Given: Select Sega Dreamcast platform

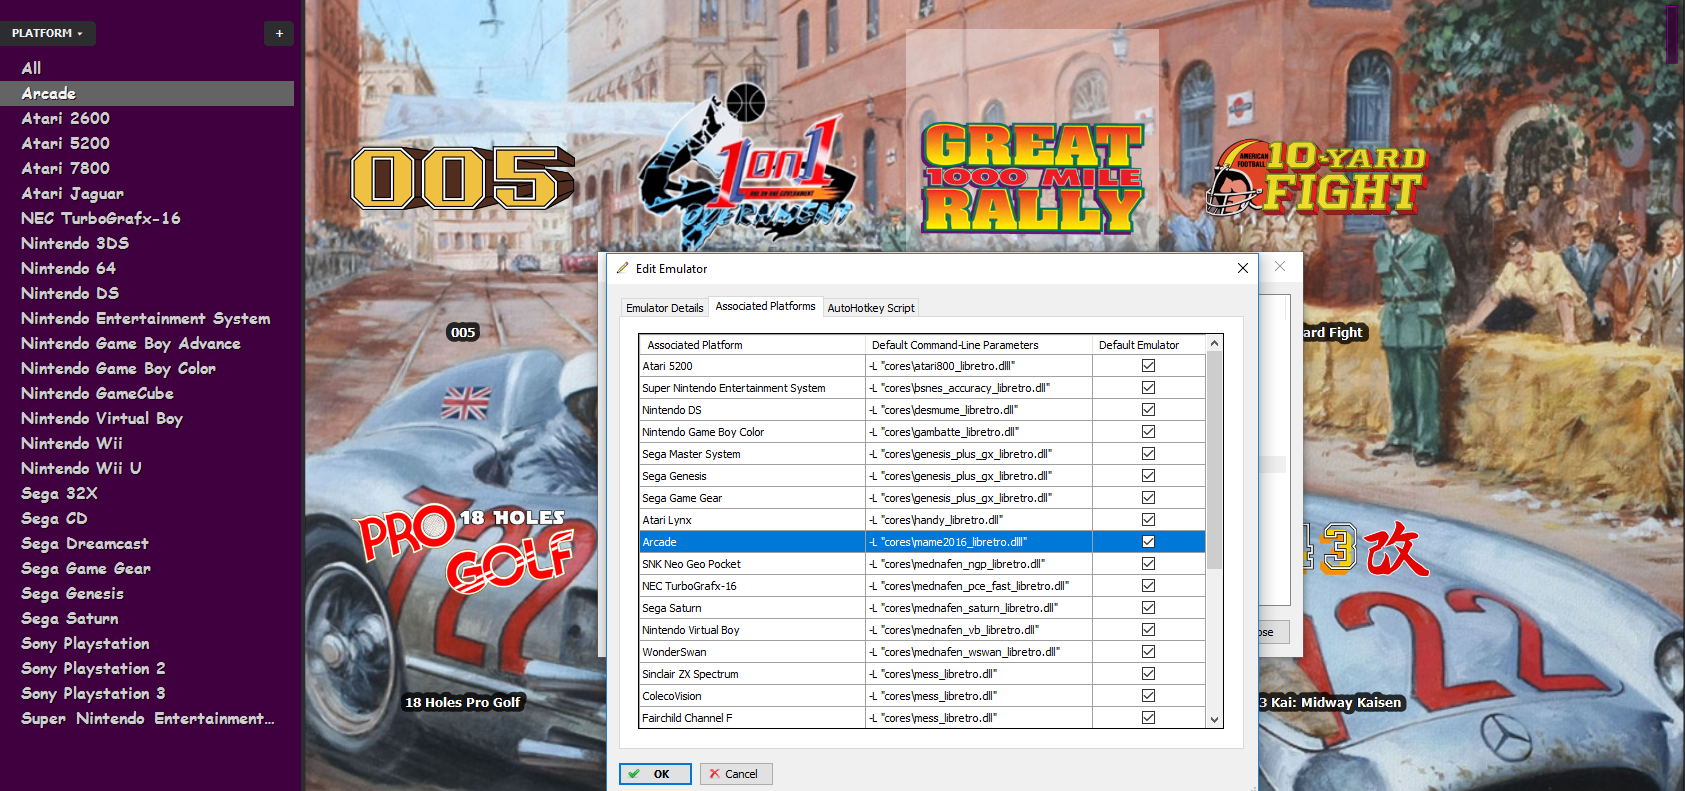Looking at the screenshot, I should [85, 543].
